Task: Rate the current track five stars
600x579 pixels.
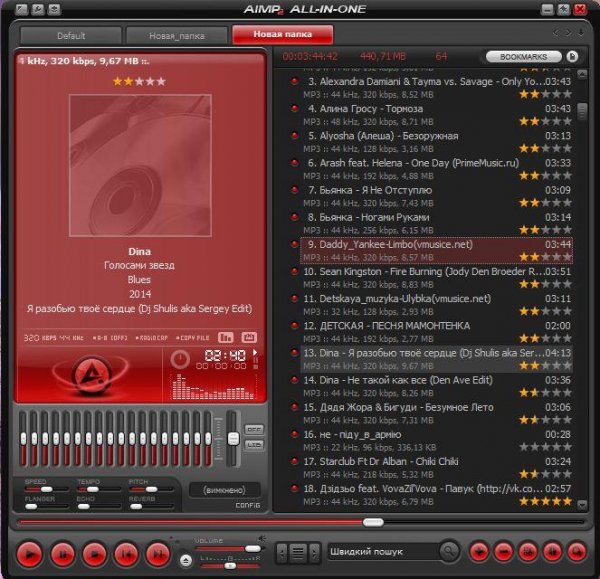Action: [x=161, y=81]
